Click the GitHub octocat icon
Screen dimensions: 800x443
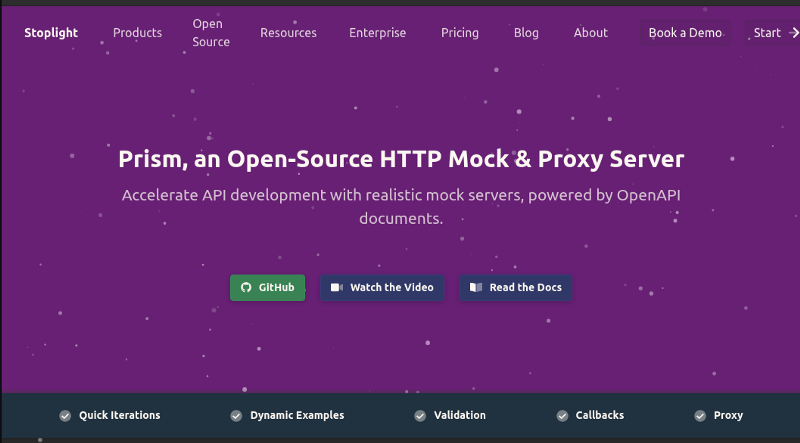coord(246,288)
